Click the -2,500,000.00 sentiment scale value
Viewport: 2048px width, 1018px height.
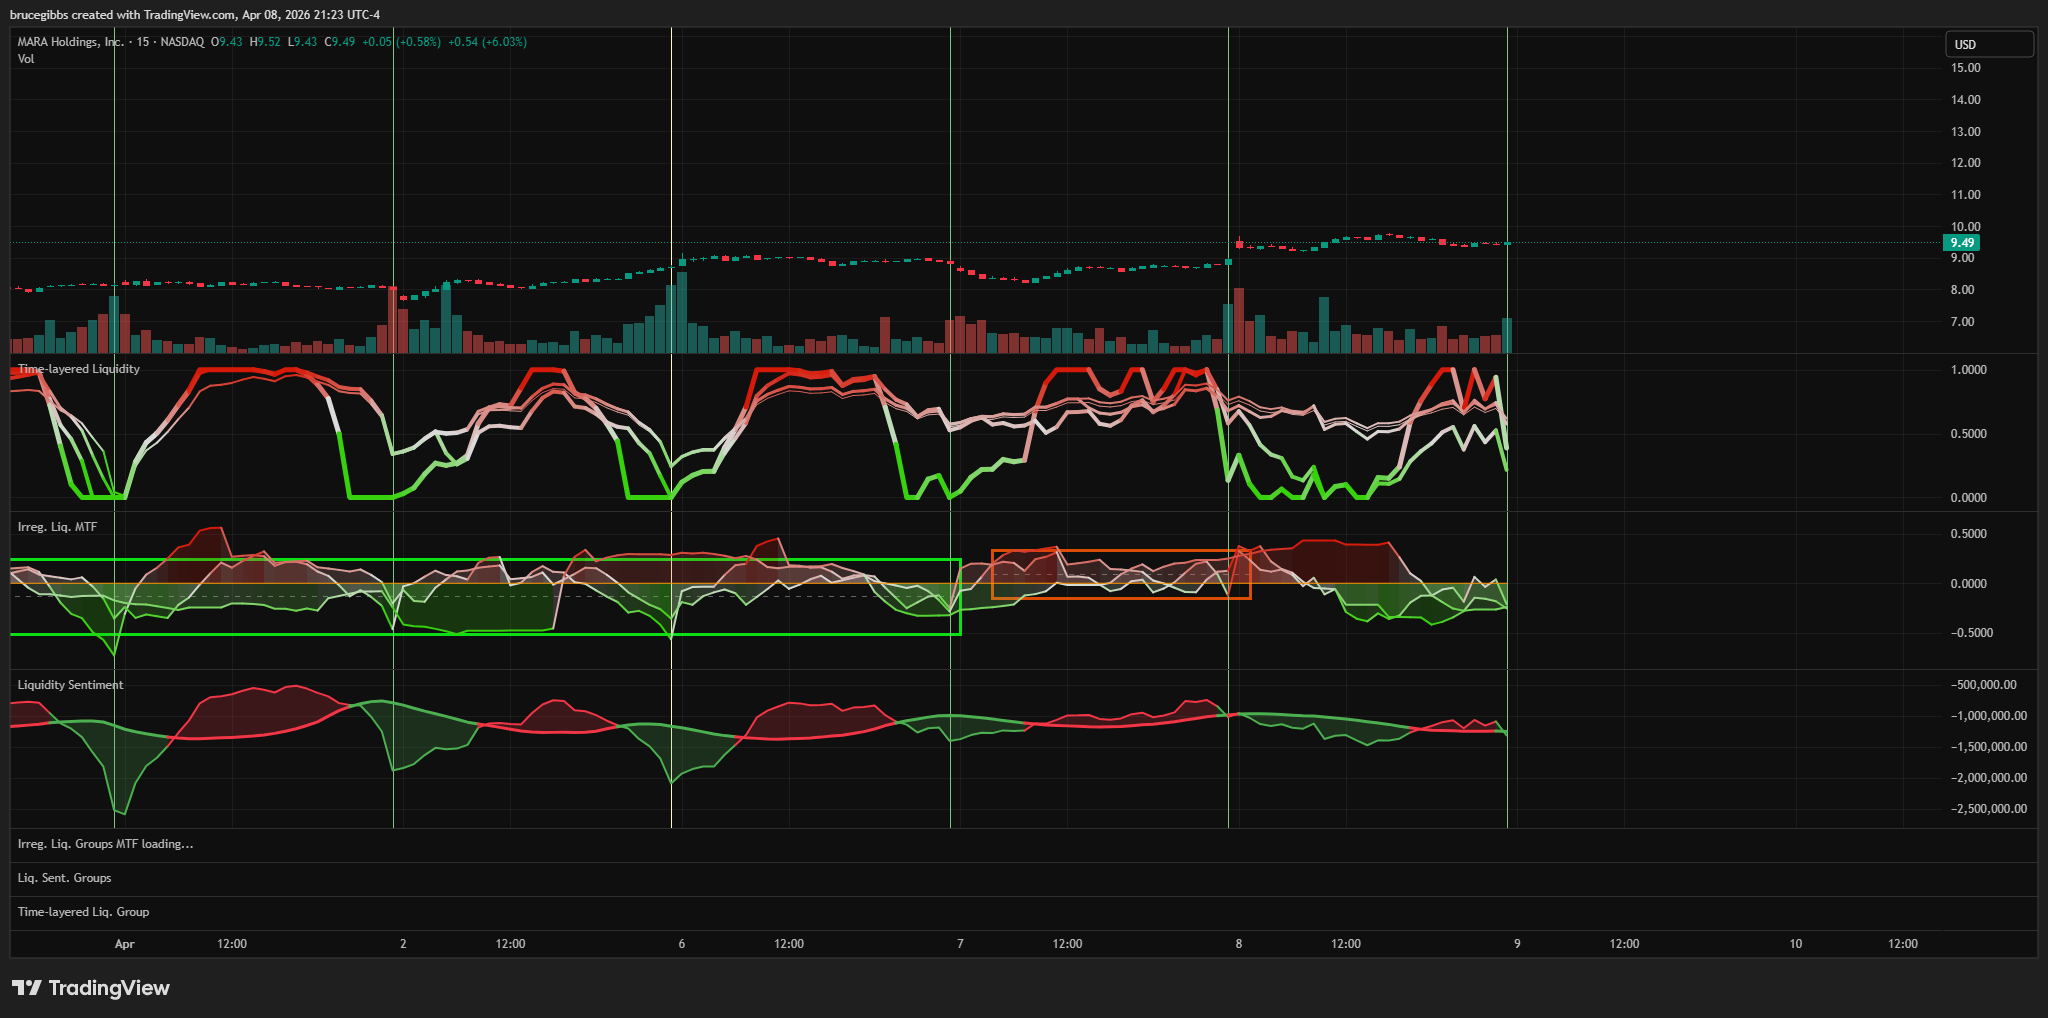[x=1989, y=809]
